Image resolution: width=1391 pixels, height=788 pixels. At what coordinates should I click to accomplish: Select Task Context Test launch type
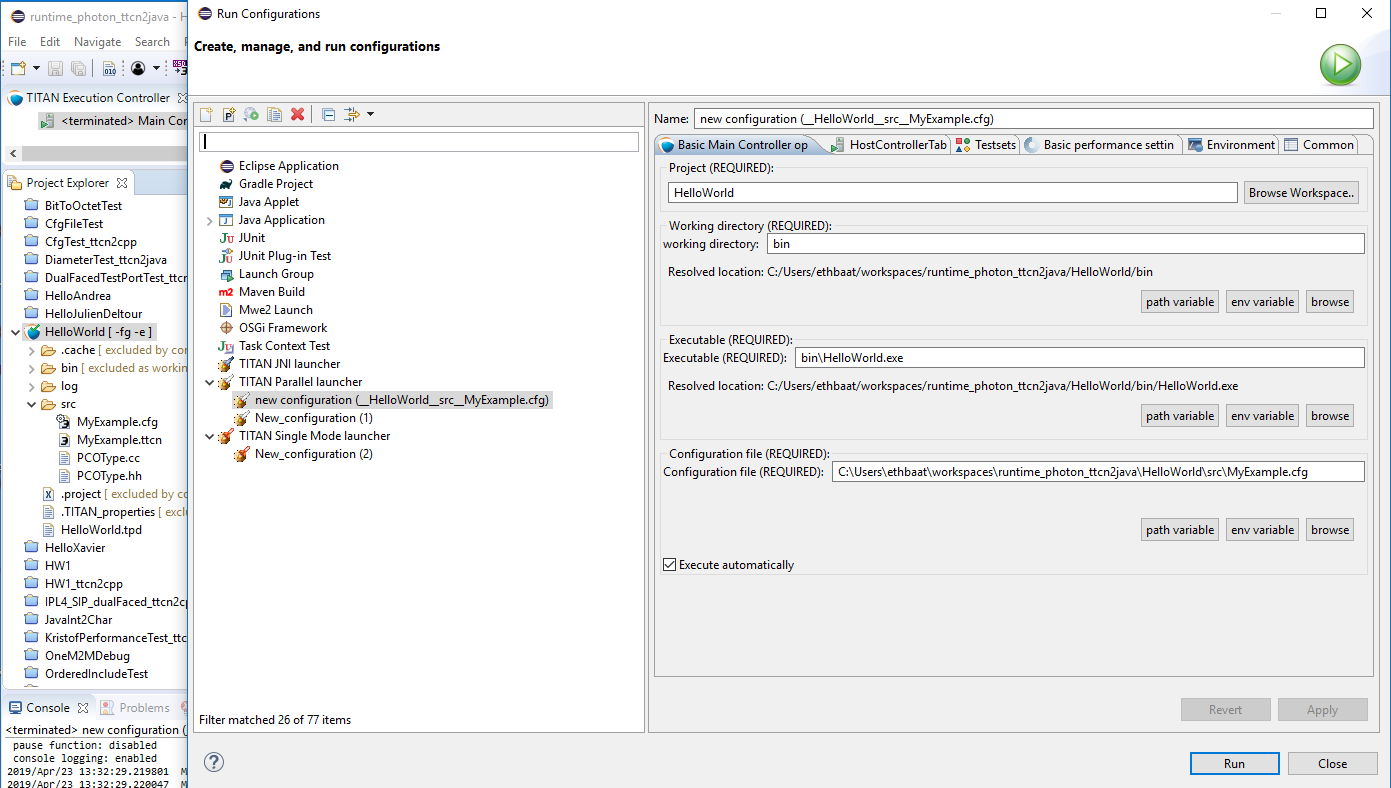274,346
